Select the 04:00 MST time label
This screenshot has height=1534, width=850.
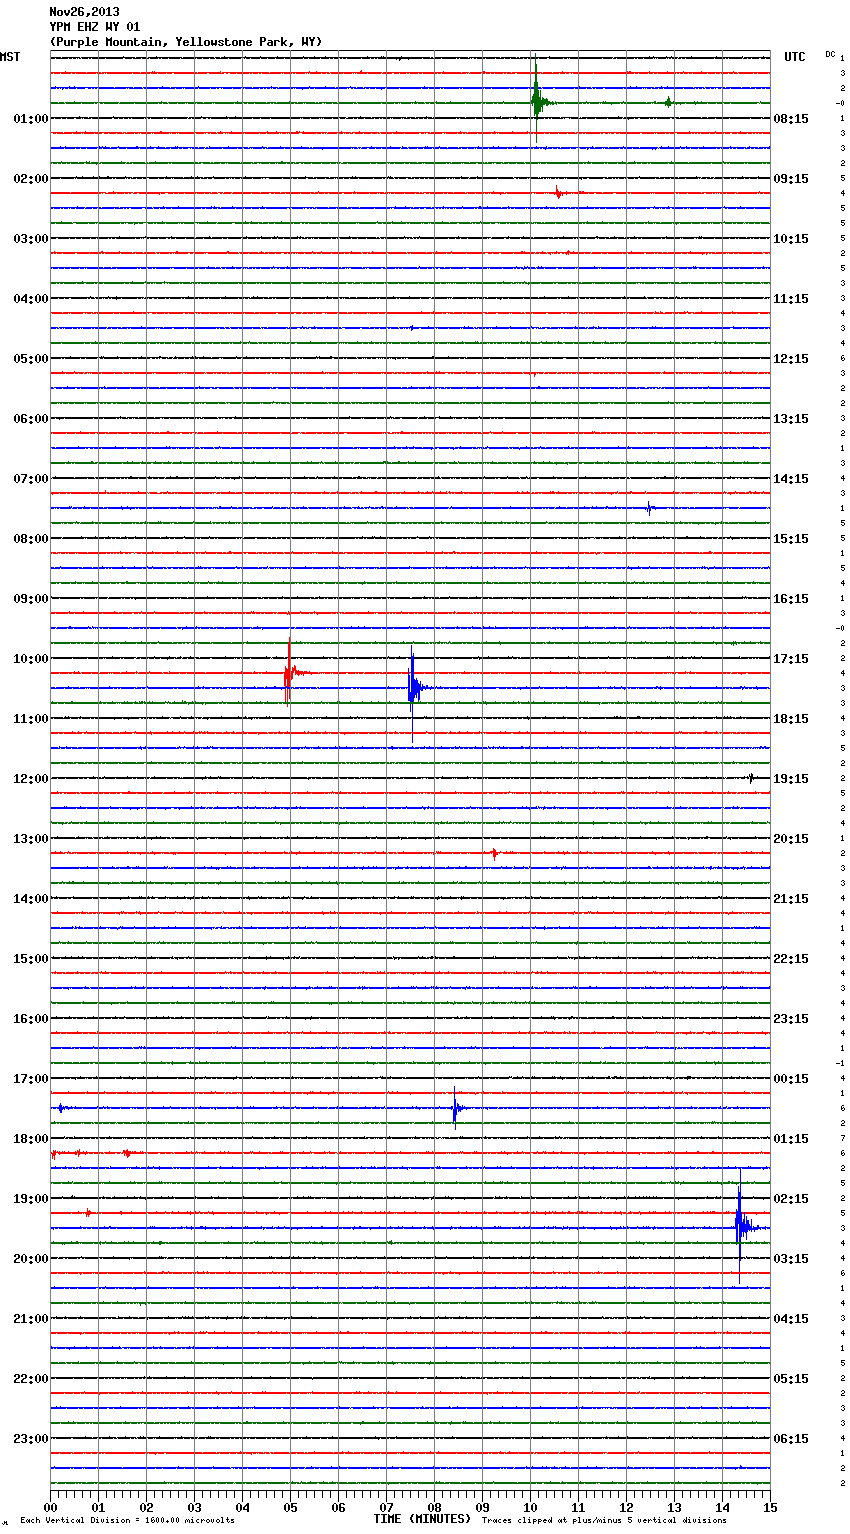(30, 298)
